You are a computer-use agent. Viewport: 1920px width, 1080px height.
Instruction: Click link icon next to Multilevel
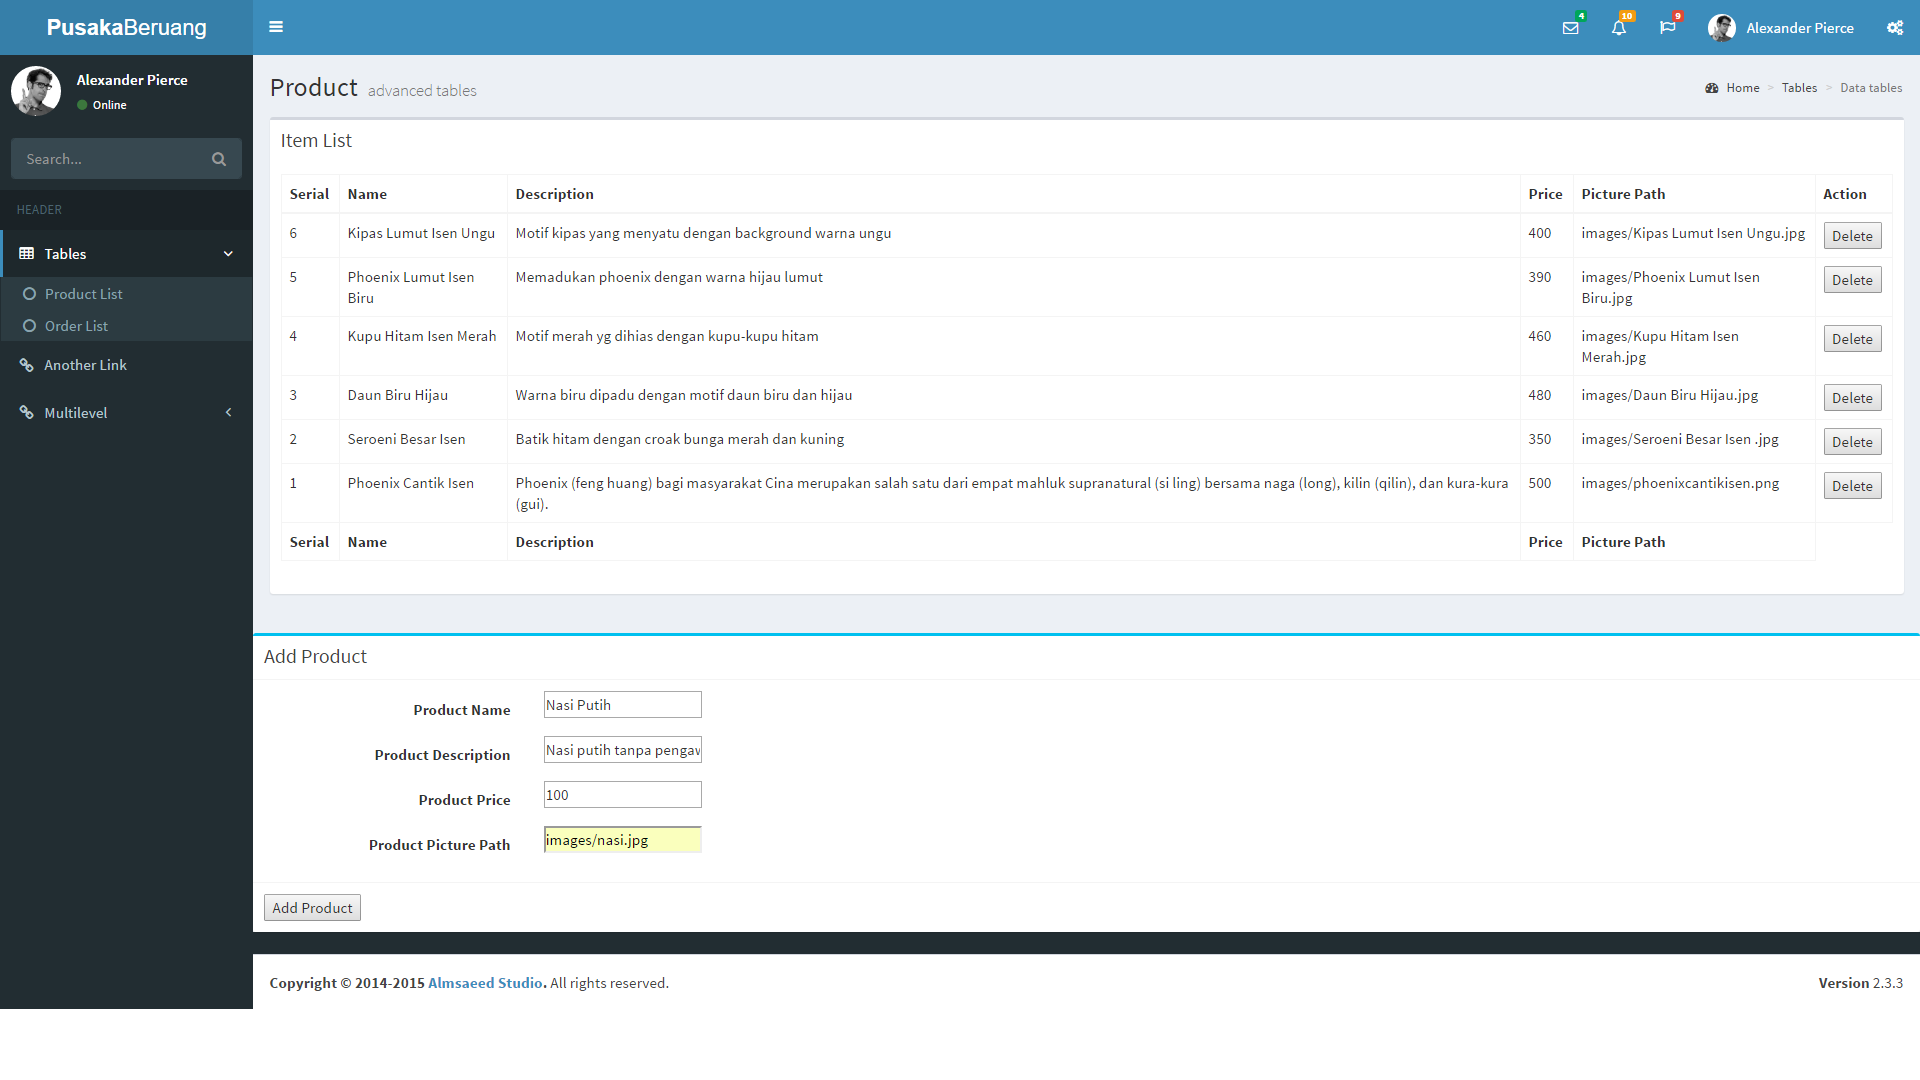[27, 413]
